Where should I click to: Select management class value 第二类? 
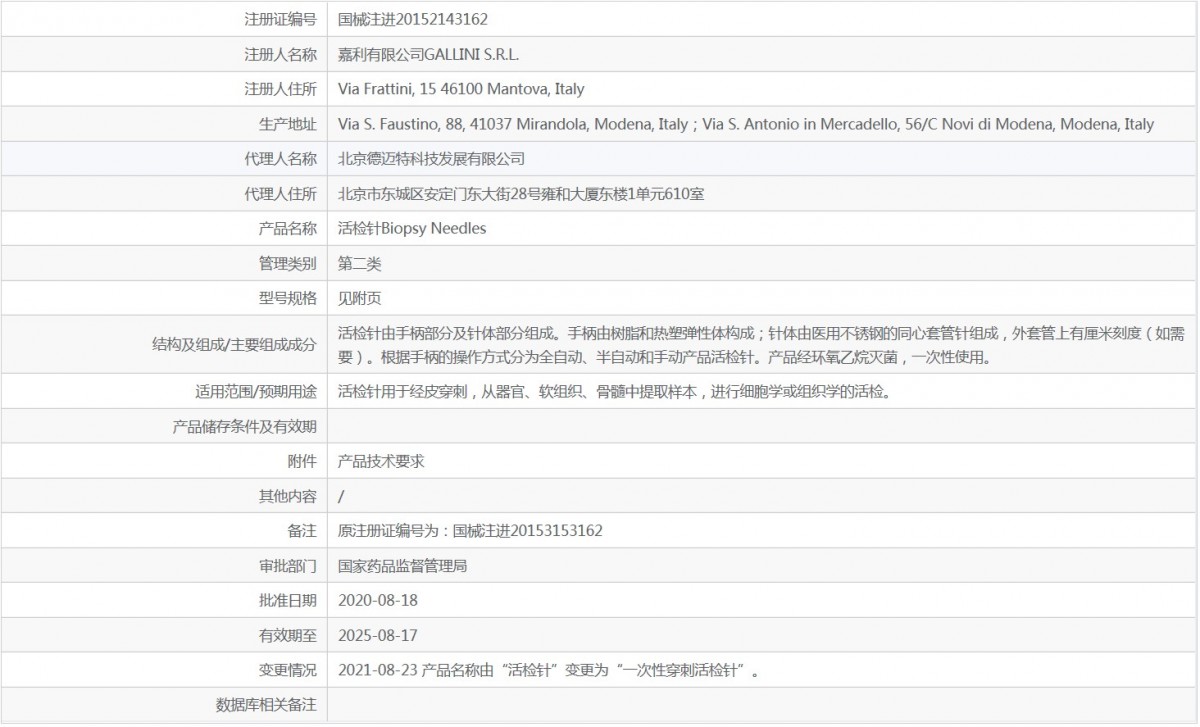click(x=360, y=264)
